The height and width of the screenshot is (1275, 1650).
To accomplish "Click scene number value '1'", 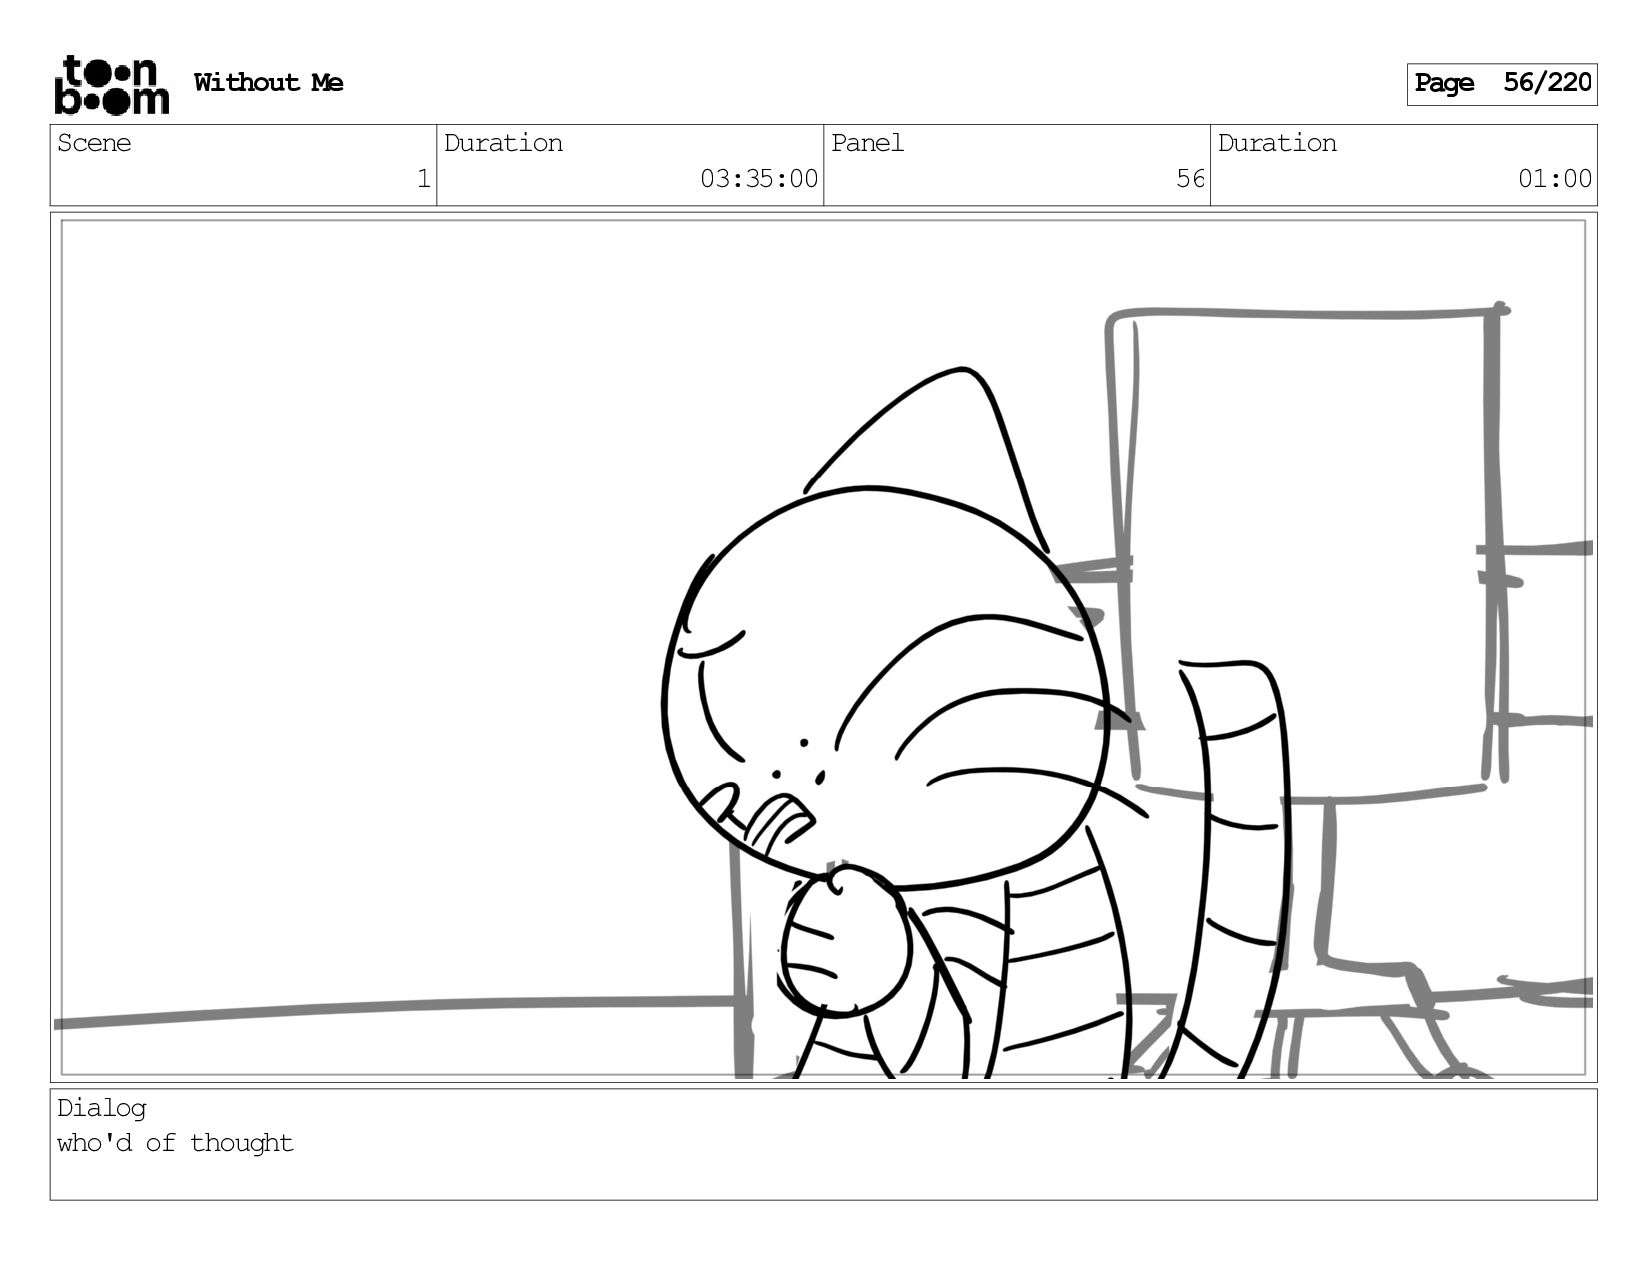I will click(423, 179).
